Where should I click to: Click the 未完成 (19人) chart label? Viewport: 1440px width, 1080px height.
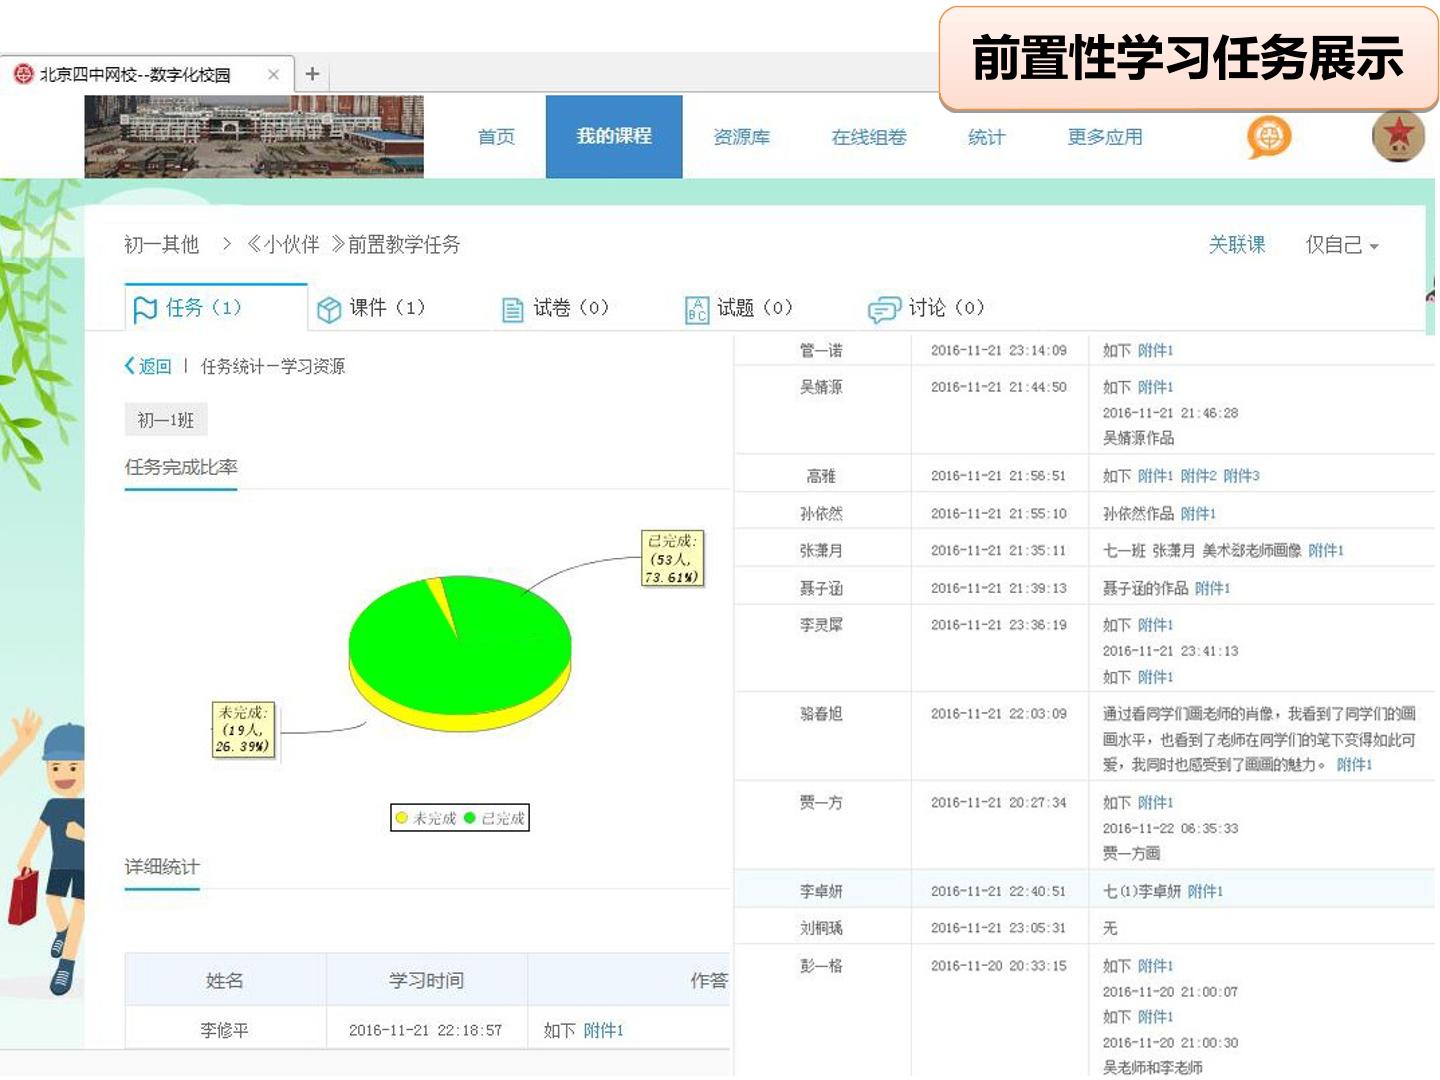pyautogui.click(x=243, y=730)
